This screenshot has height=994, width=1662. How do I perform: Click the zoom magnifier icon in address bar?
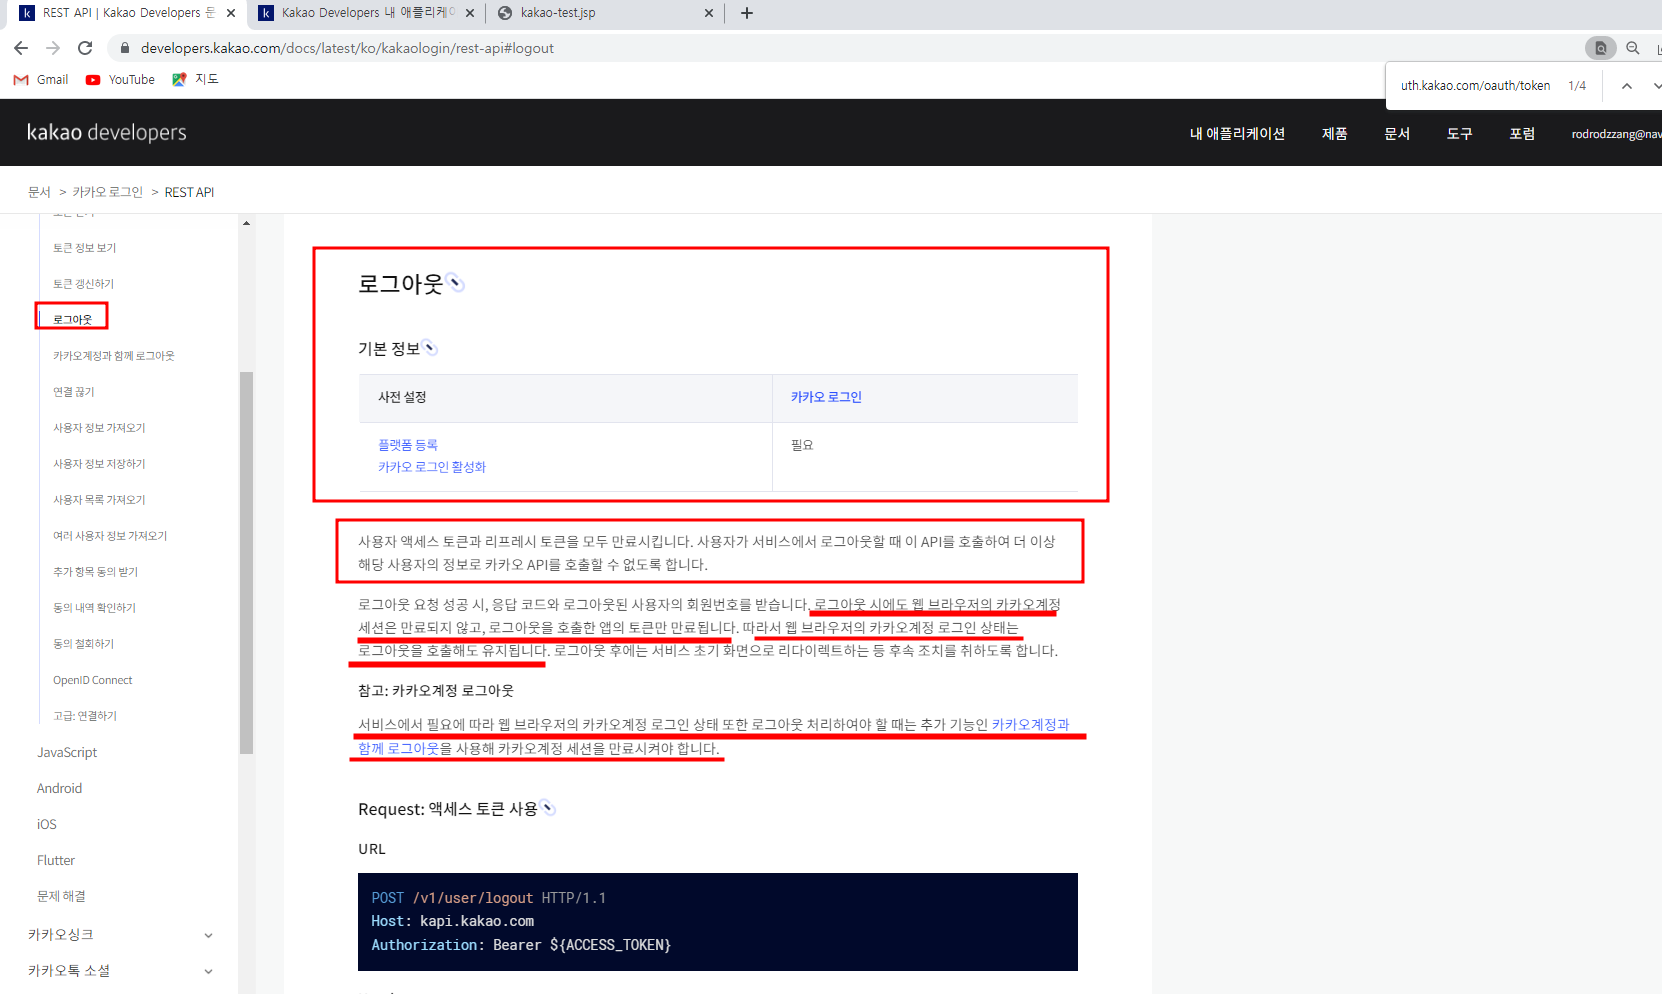[x=1633, y=48]
